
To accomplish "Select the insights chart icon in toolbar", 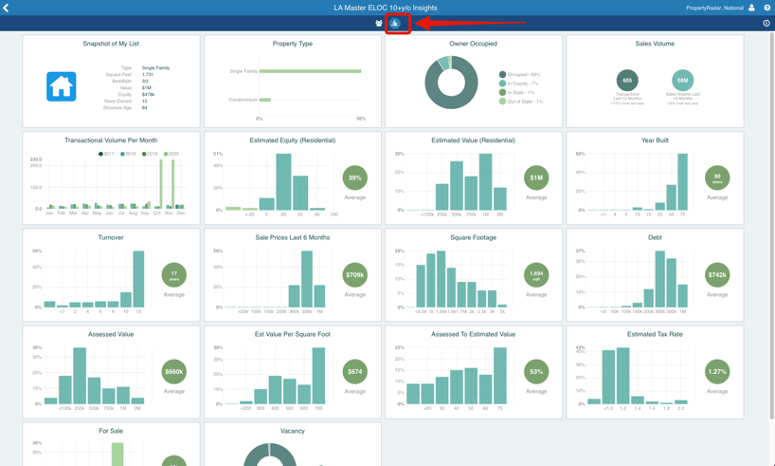I will pos(395,23).
